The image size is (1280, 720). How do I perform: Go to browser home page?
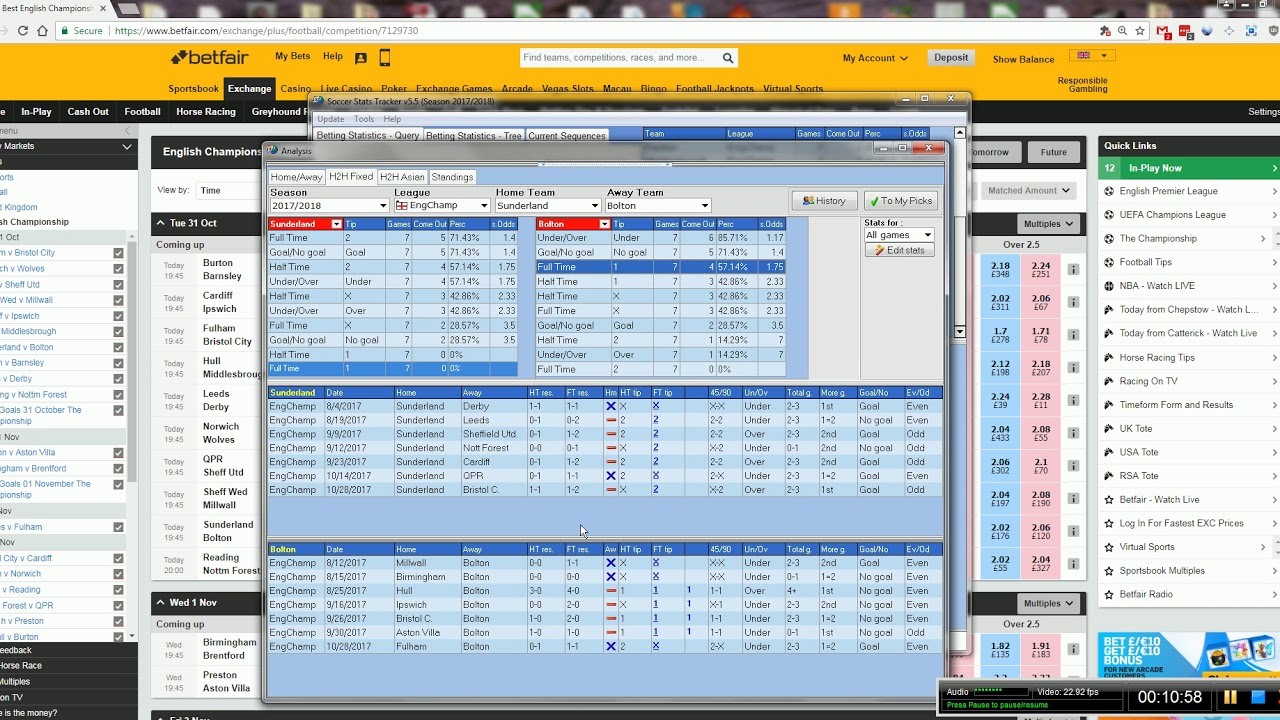(x=42, y=31)
